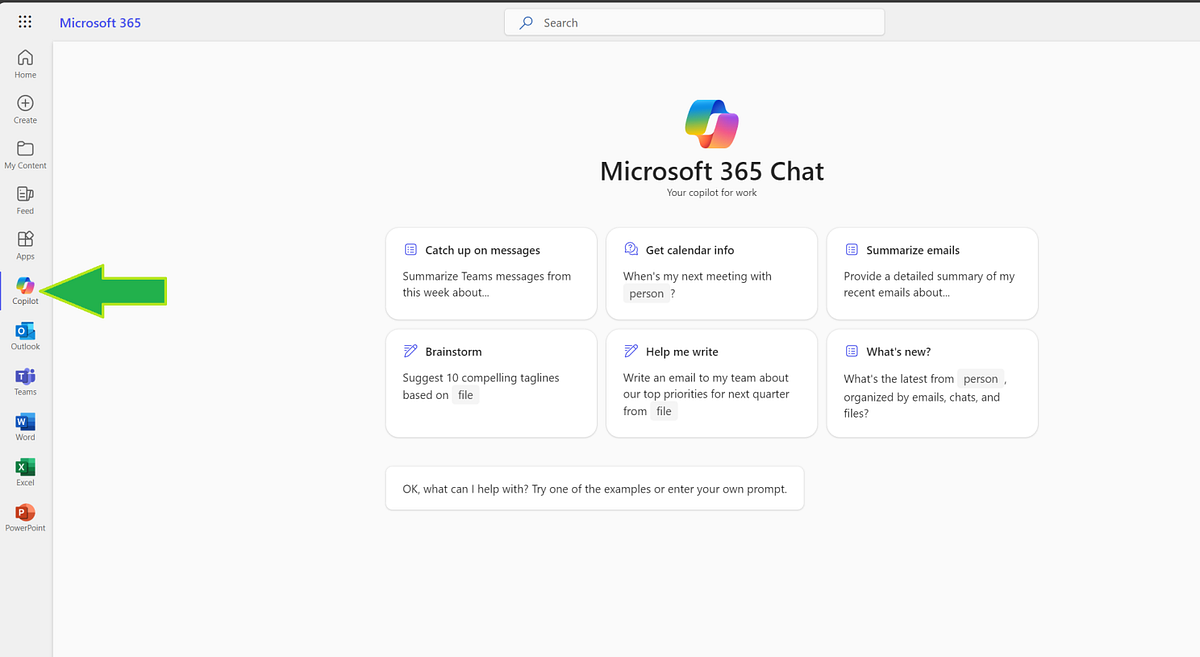Select the Catch up on messages prompt
The width and height of the screenshot is (1200, 657).
(x=490, y=273)
